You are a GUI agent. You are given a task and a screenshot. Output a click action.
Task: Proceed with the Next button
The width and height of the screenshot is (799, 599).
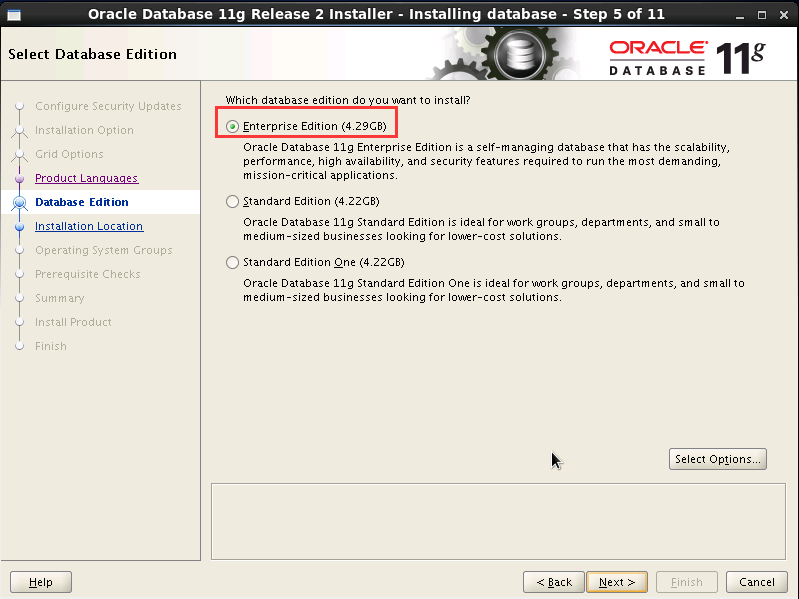pyautogui.click(x=617, y=582)
